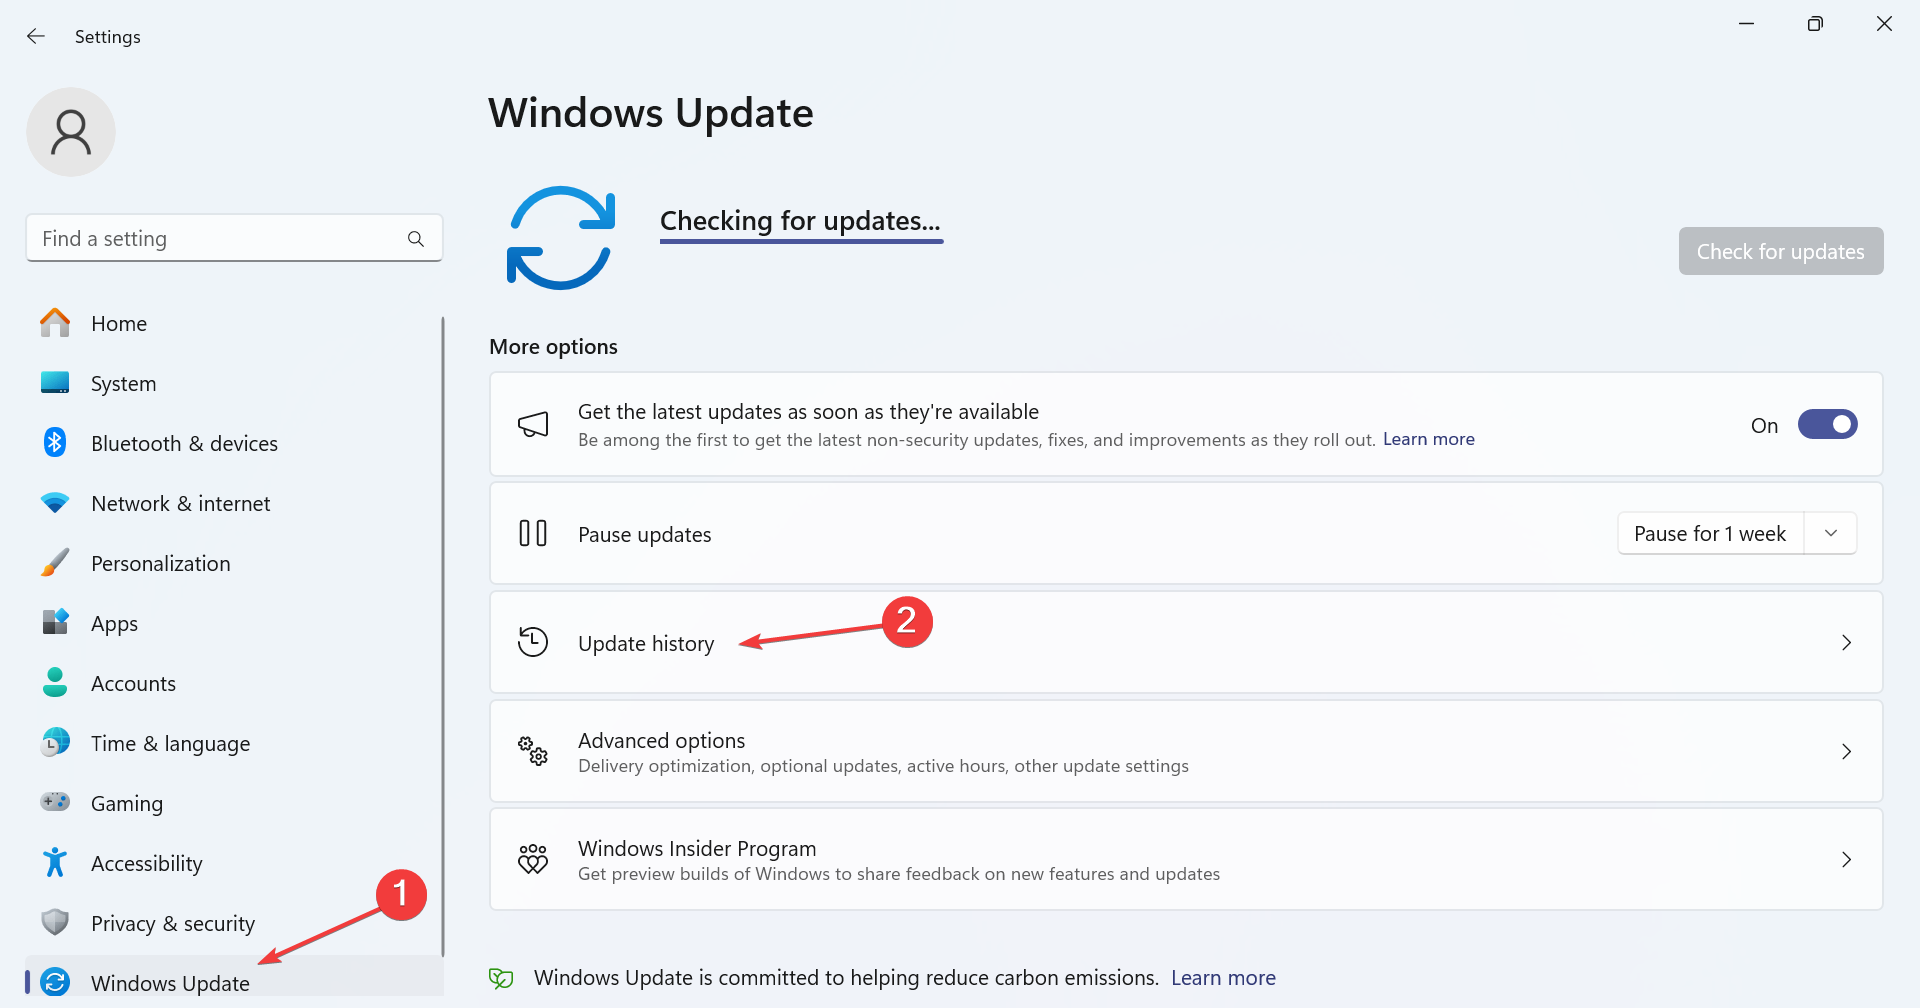Click the Update history clock icon
Image resolution: width=1920 pixels, height=1008 pixels.
533,642
